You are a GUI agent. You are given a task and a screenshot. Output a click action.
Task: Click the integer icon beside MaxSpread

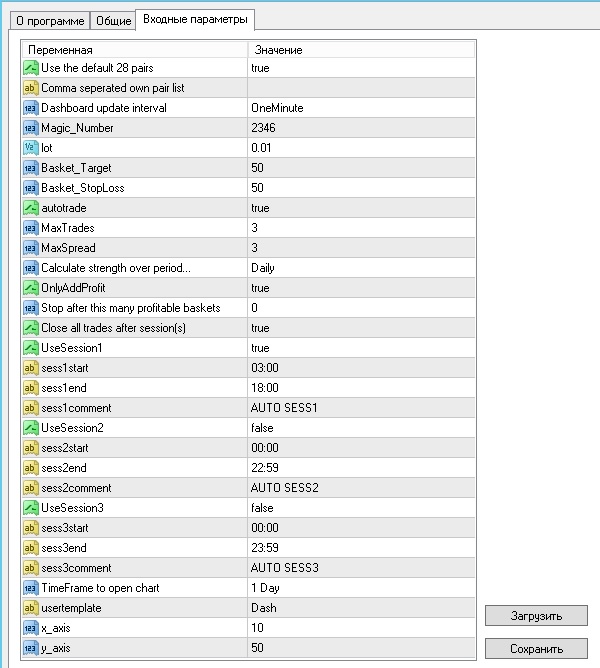[31, 248]
